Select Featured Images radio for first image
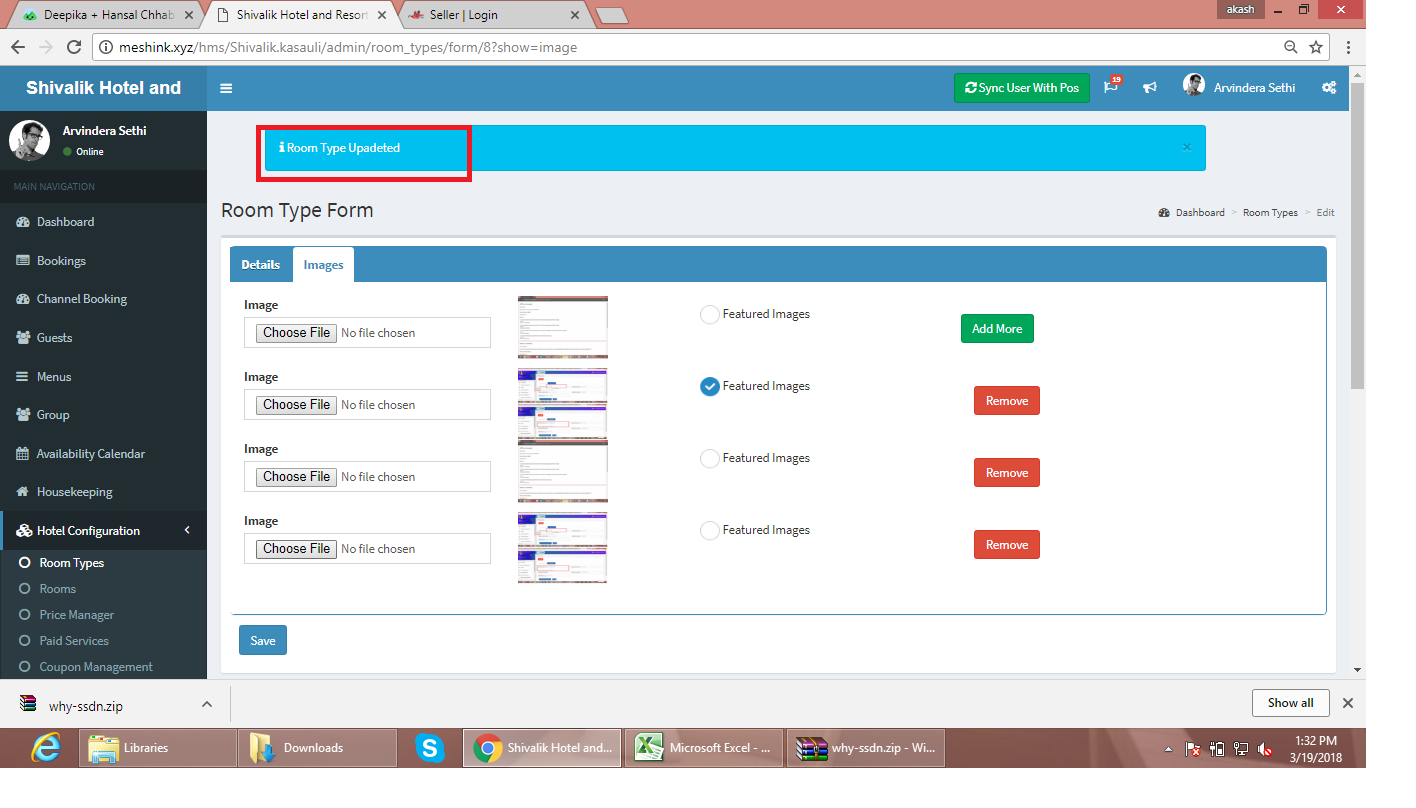 (710, 314)
